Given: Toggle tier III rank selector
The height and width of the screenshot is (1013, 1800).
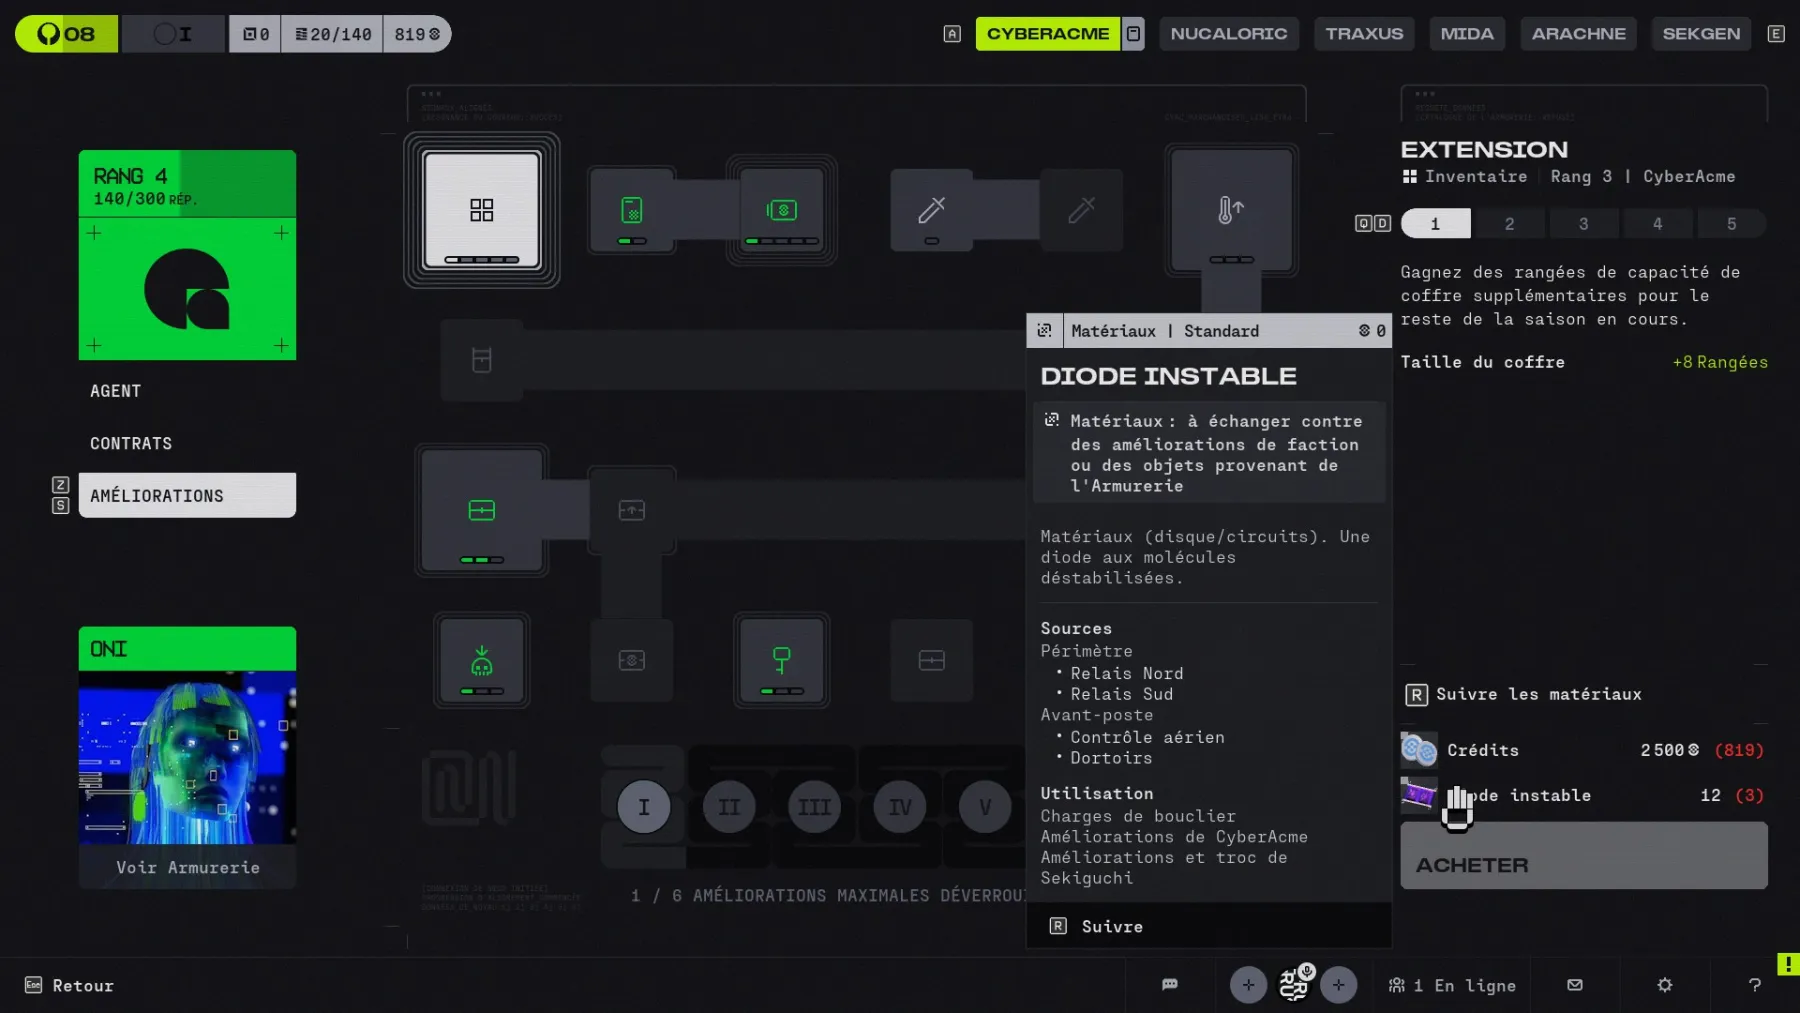Looking at the screenshot, I should tap(814, 807).
